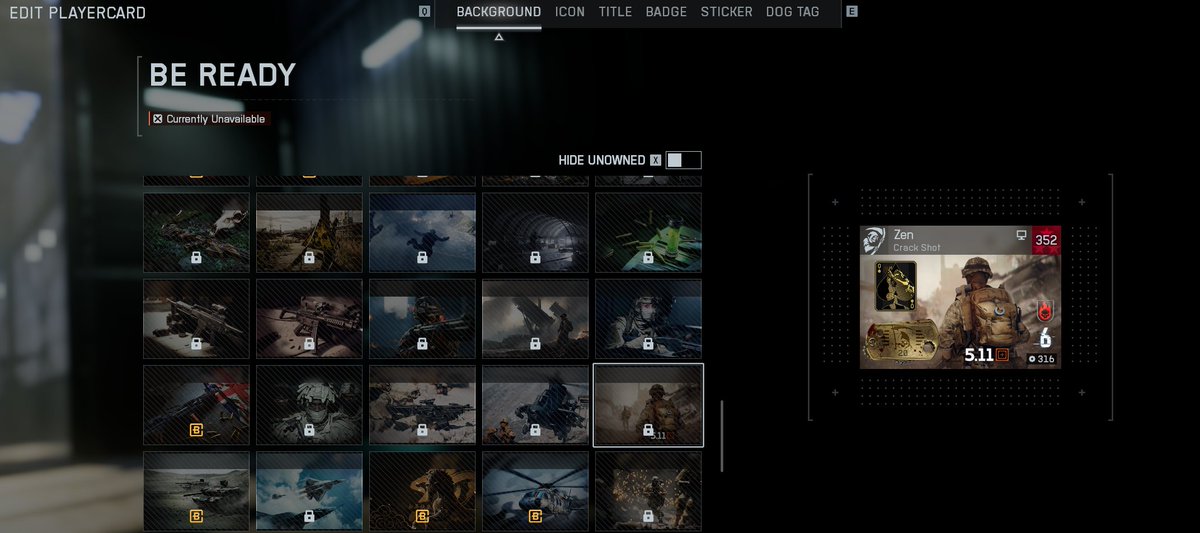Click the playercard preview image
The width and height of the screenshot is (1200, 533).
960,297
